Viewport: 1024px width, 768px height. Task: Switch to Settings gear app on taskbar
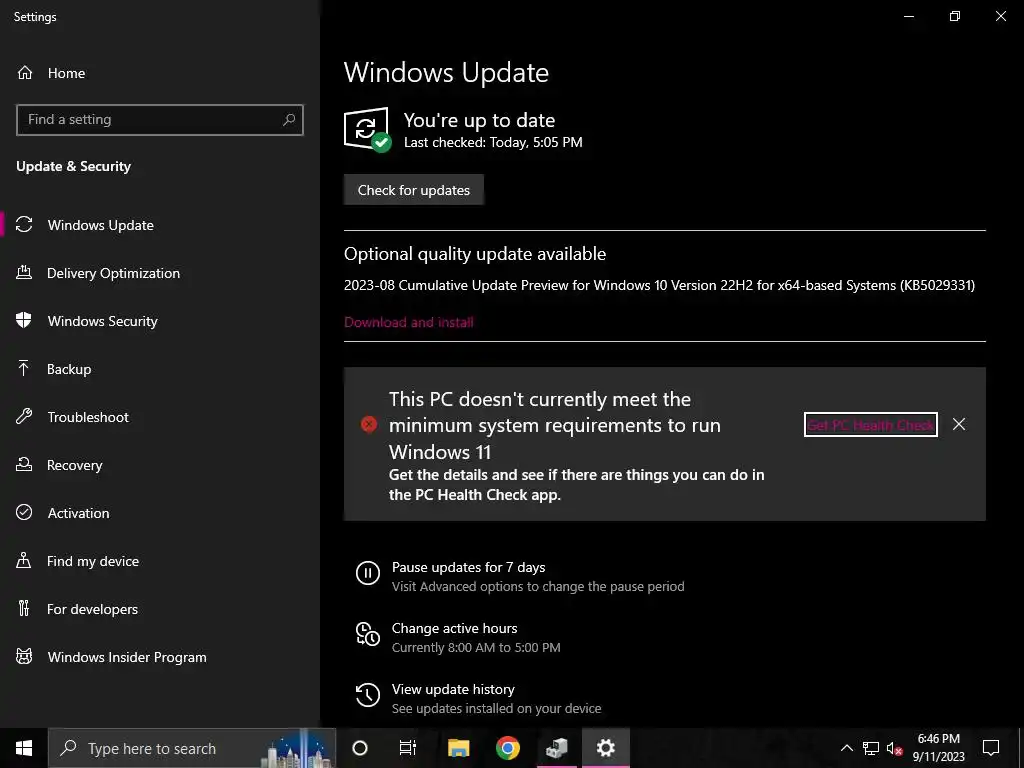(605, 748)
